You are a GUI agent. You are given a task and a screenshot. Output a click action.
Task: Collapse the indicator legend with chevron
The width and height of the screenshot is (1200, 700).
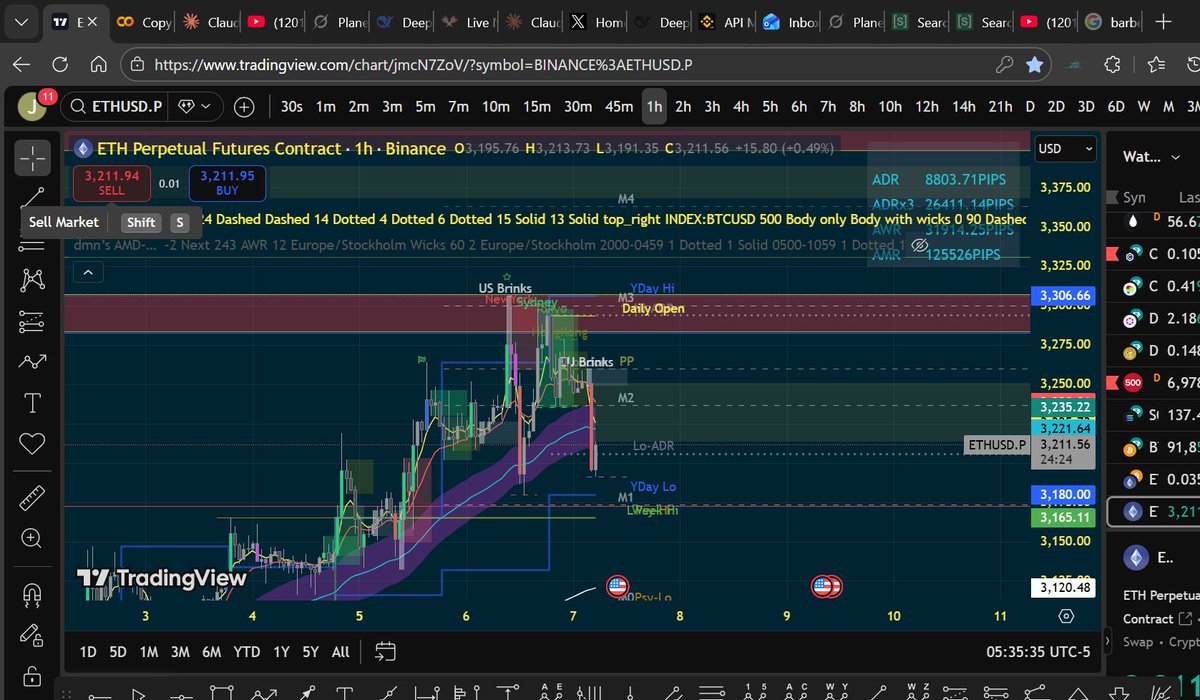pyautogui.click(x=88, y=272)
